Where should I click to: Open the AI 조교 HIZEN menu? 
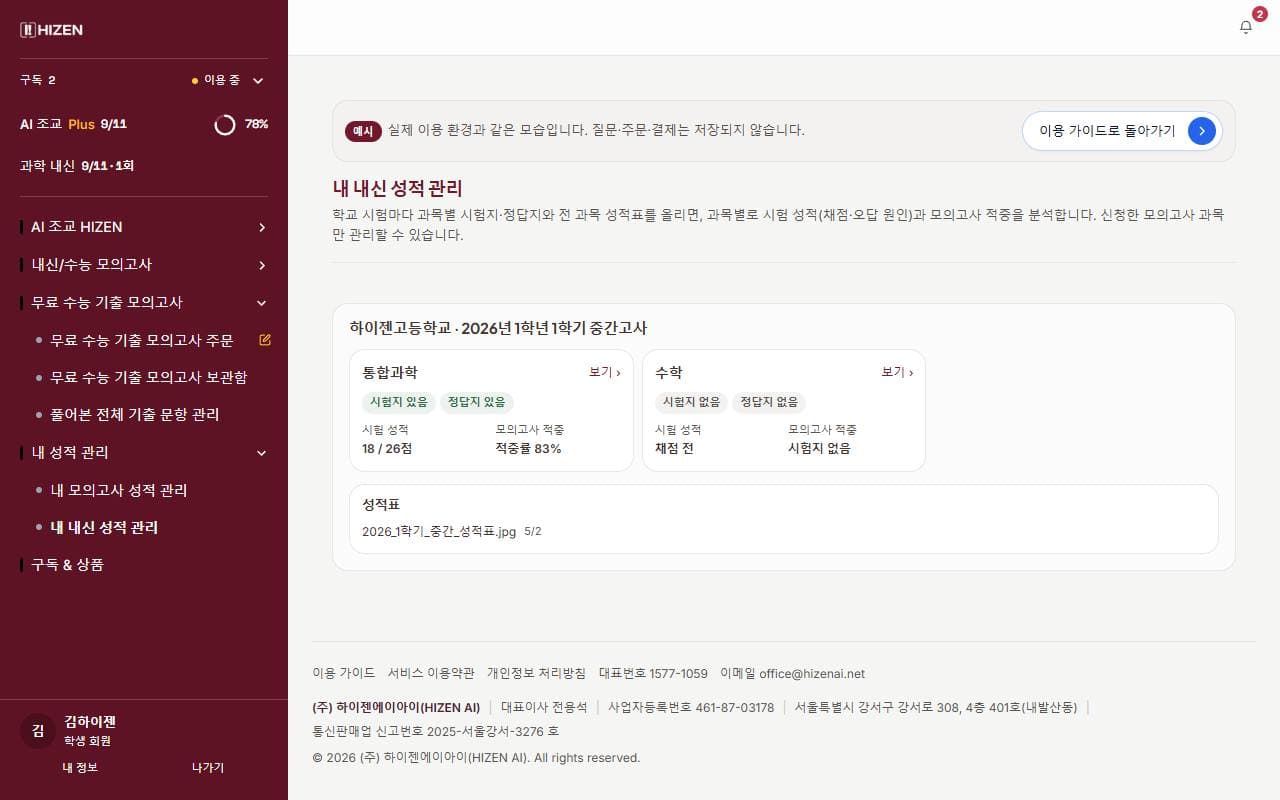click(144, 227)
